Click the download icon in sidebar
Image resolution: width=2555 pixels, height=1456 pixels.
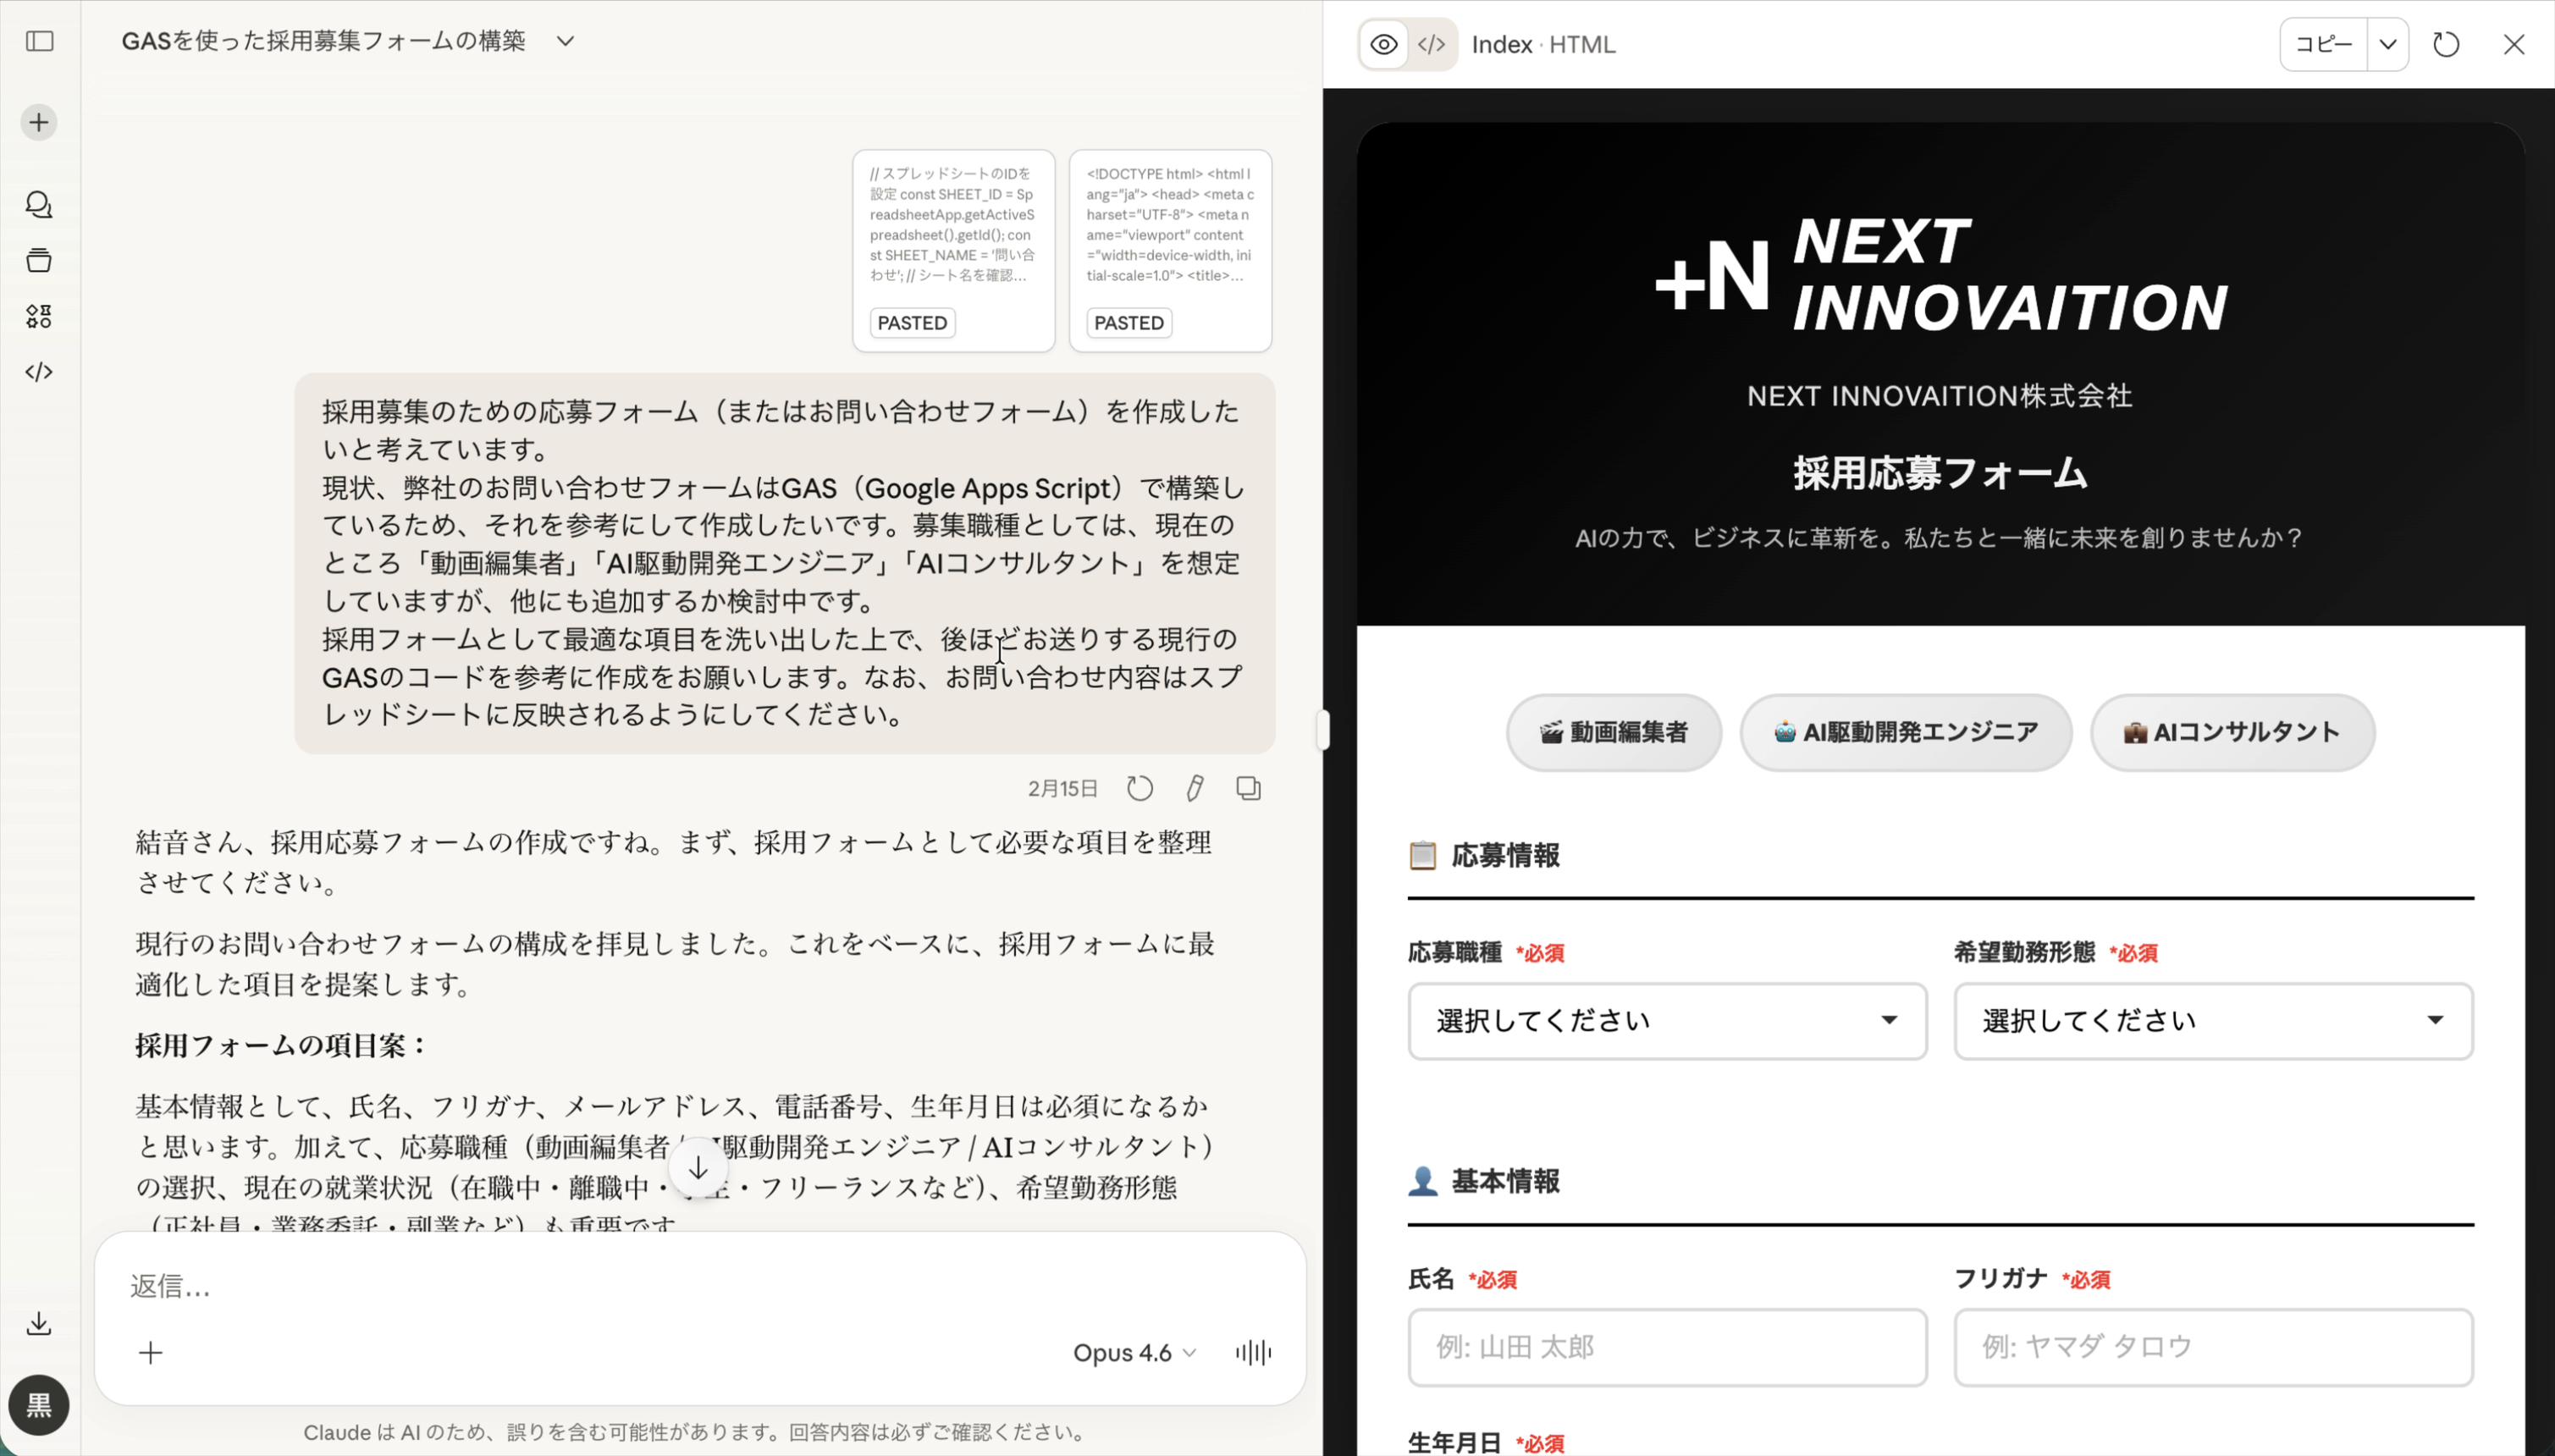(39, 1324)
